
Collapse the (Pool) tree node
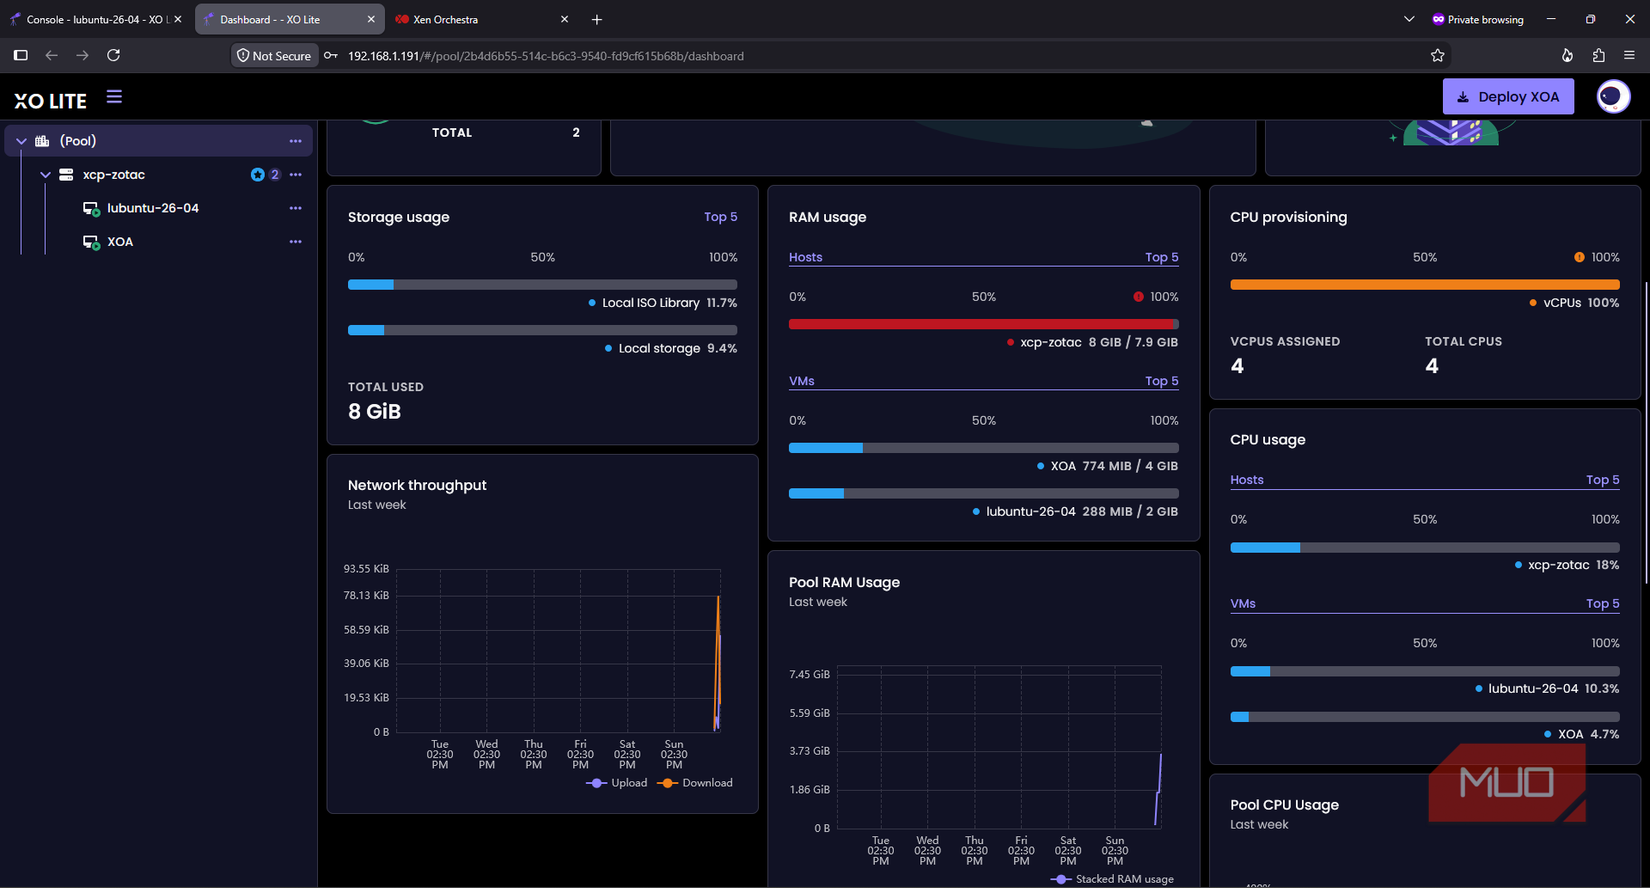click(21, 141)
